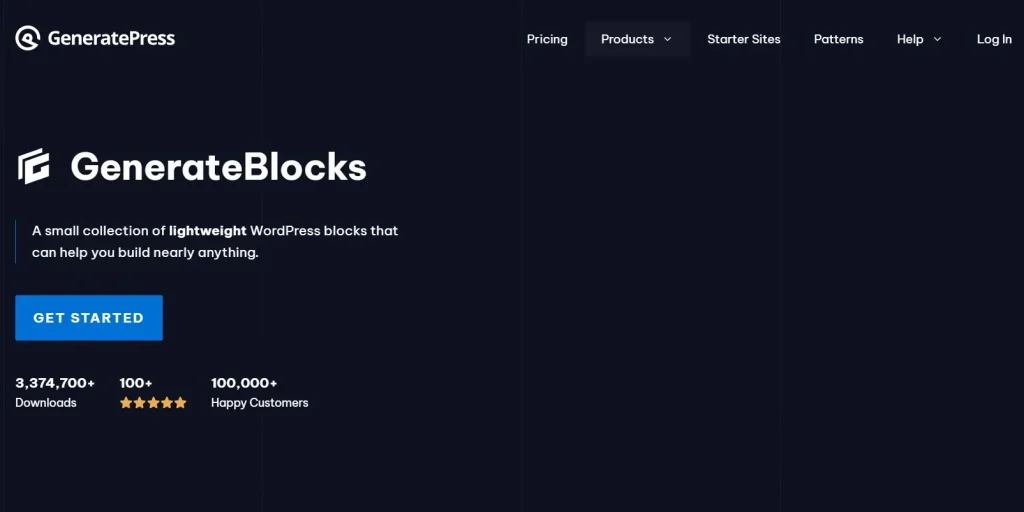Click the GeneratePress circular logo icon

pos(28,39)
